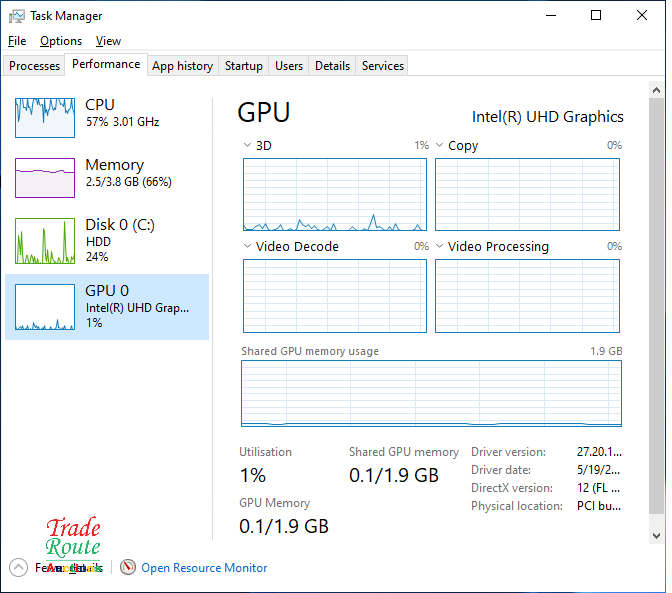Viewport: 672px width, 593px height.
Task: Switch to the App history tab
Action: (x=182, y=66)
